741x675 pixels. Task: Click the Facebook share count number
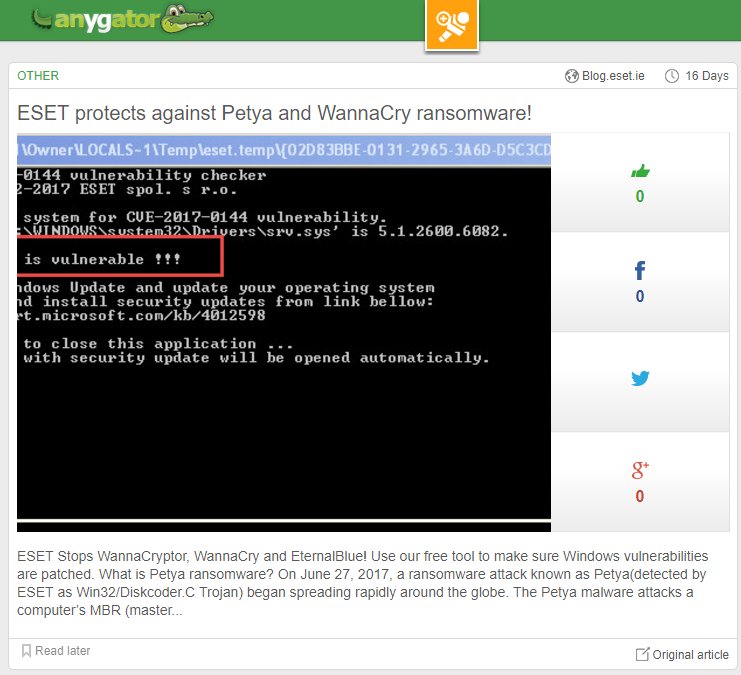(x=640, y=296)
